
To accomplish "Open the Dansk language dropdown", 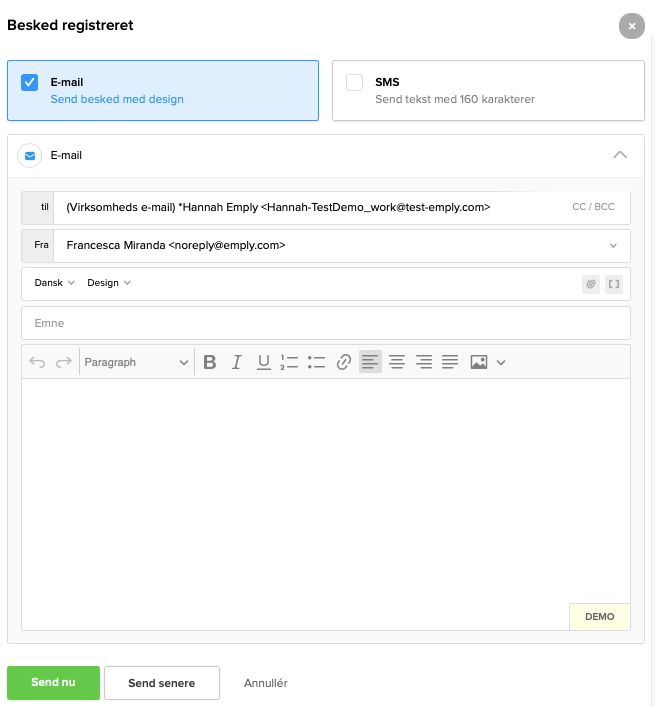I will (55, 283).
